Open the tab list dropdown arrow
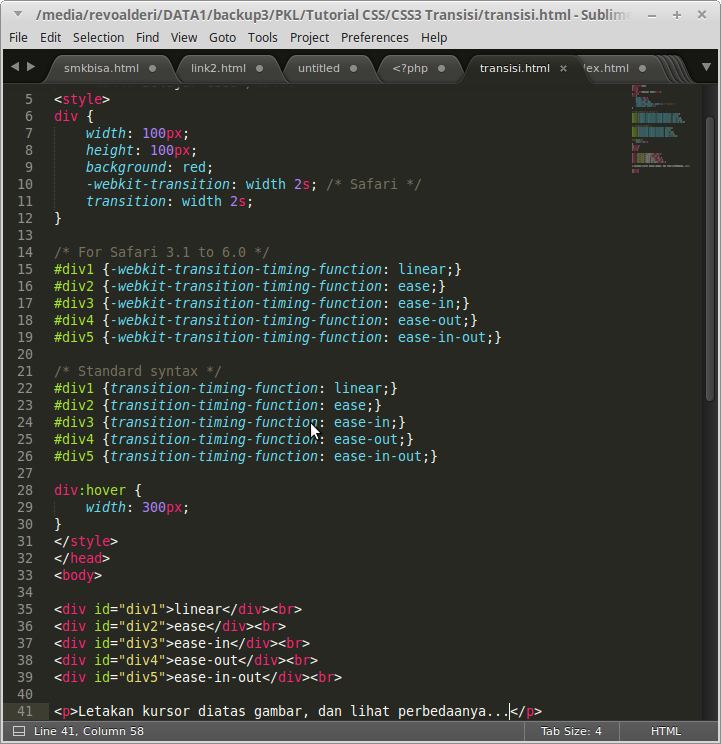721x744 pixels. pyautogui.click(x=706, y=67)
